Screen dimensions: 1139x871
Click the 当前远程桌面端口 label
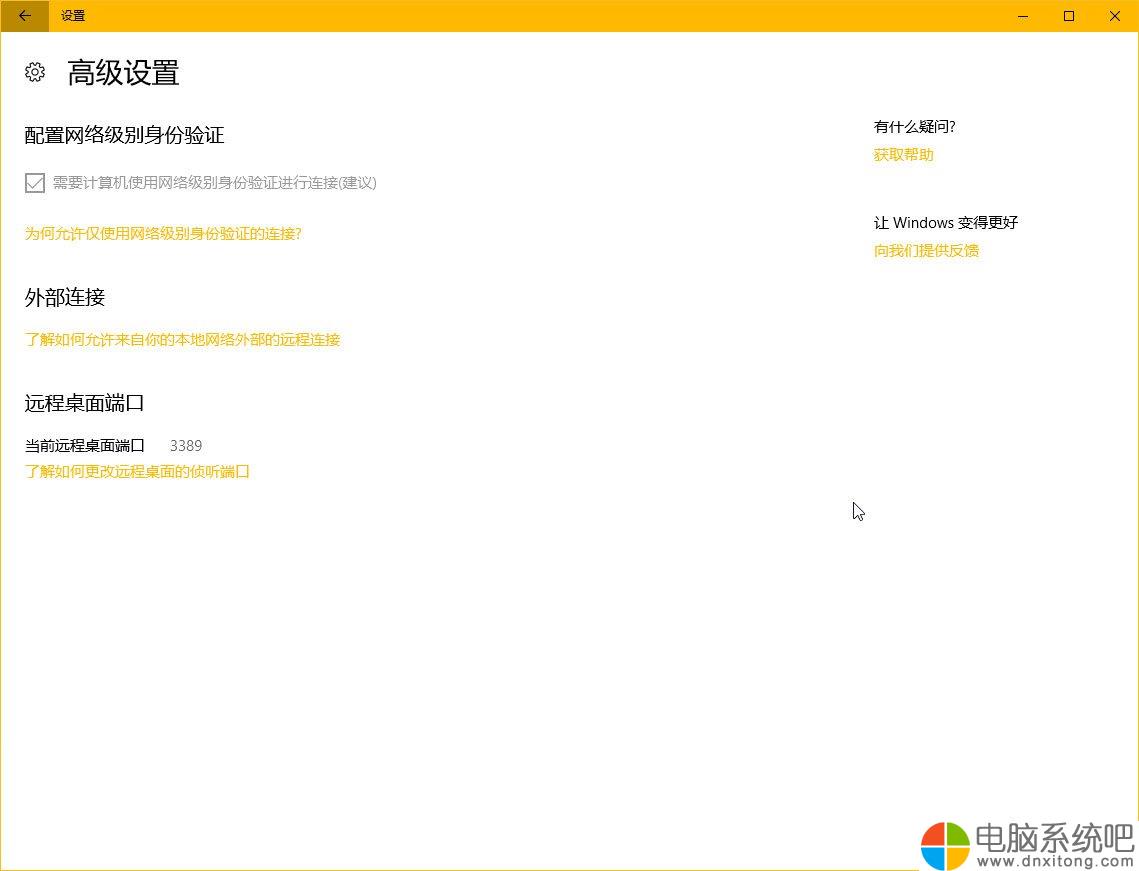pos(85,445)
